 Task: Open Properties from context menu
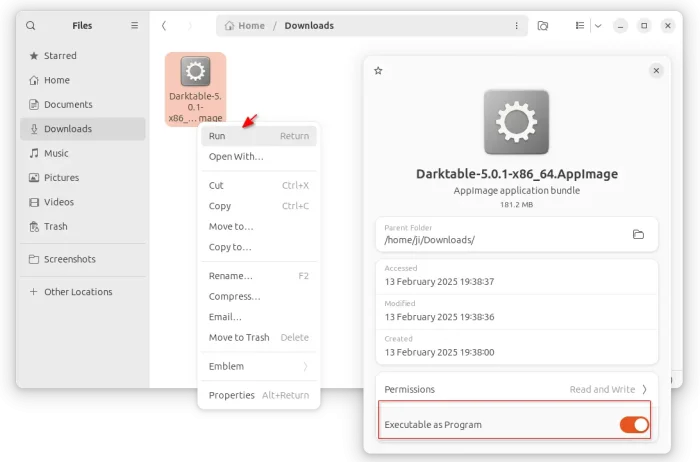coord(259,395)
